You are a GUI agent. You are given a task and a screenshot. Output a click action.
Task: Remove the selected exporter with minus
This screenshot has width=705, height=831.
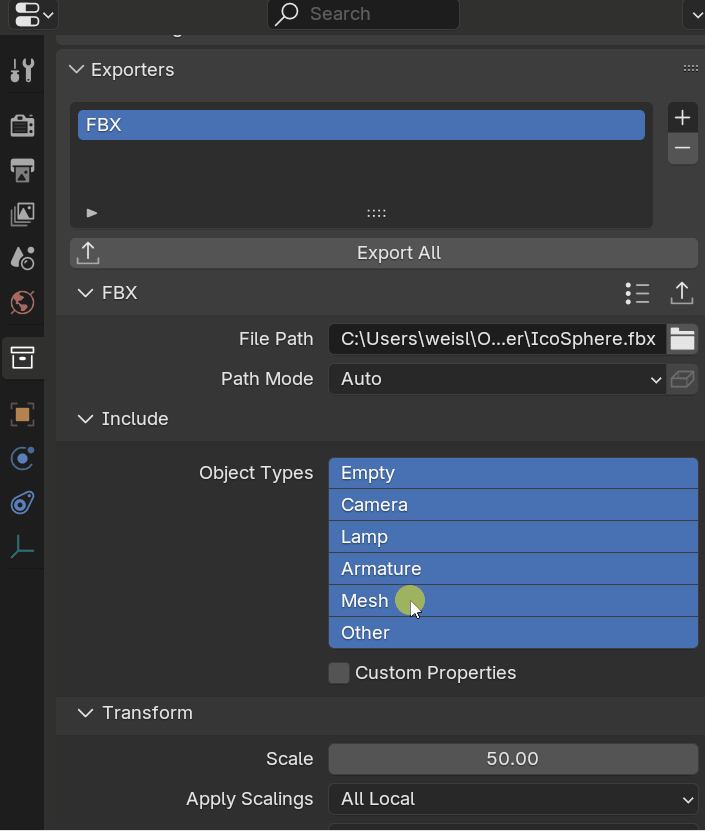click(x=682, y=148)
